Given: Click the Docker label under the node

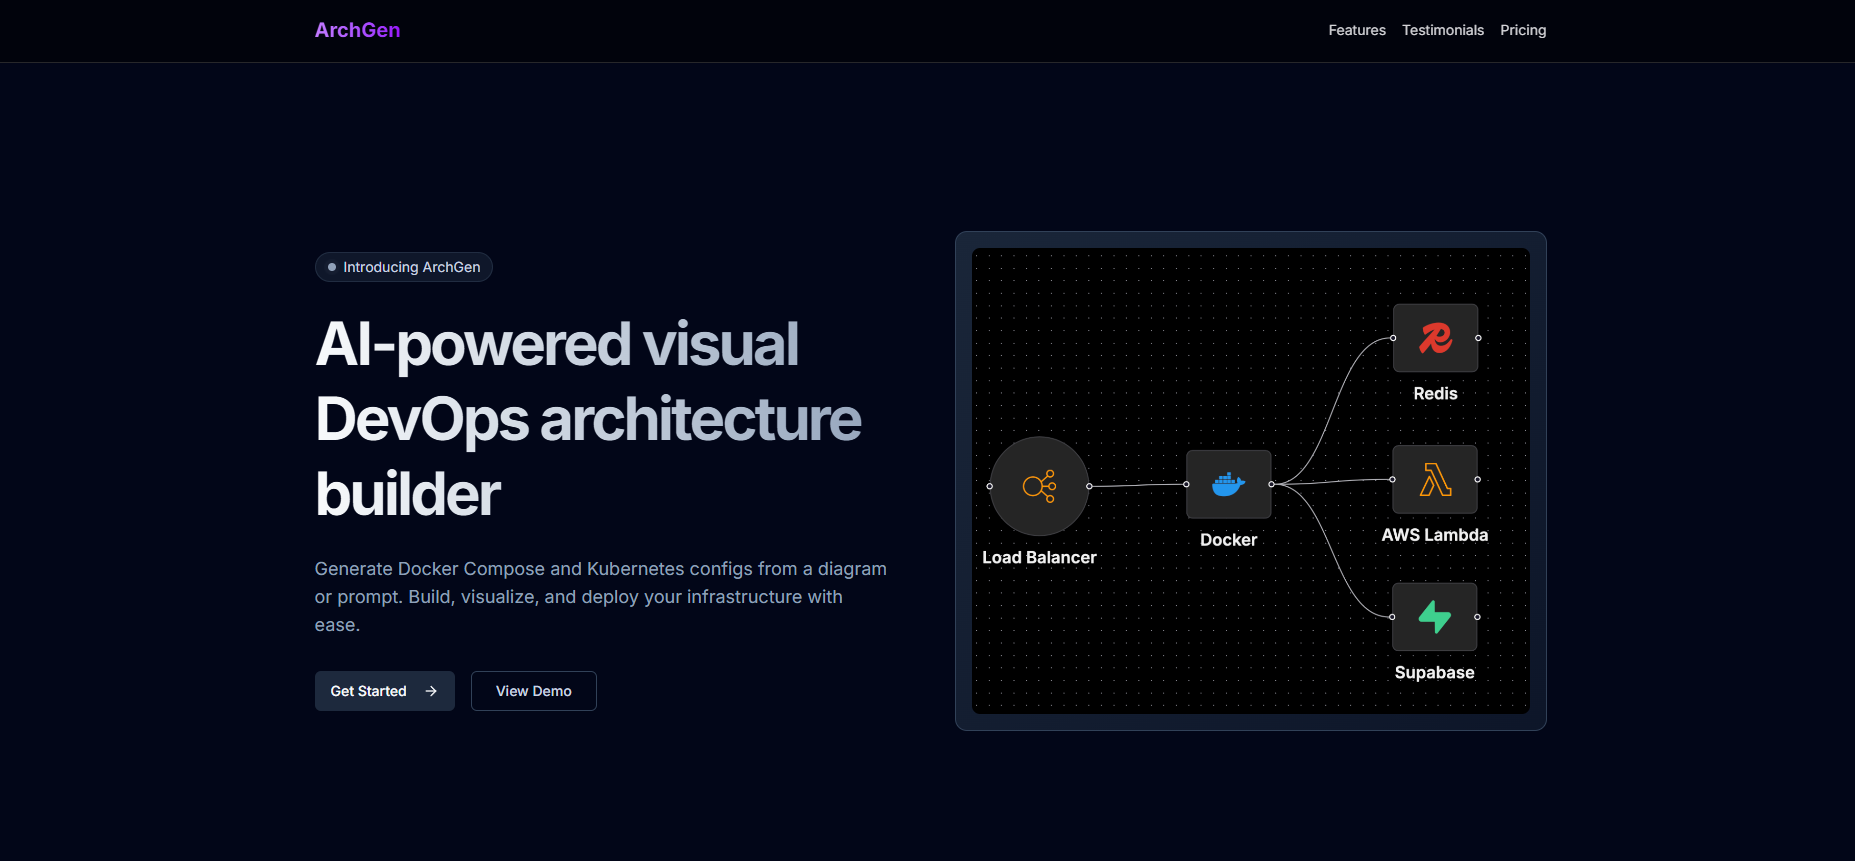Looking at the screenshot, I should (x=1229, y=540).
